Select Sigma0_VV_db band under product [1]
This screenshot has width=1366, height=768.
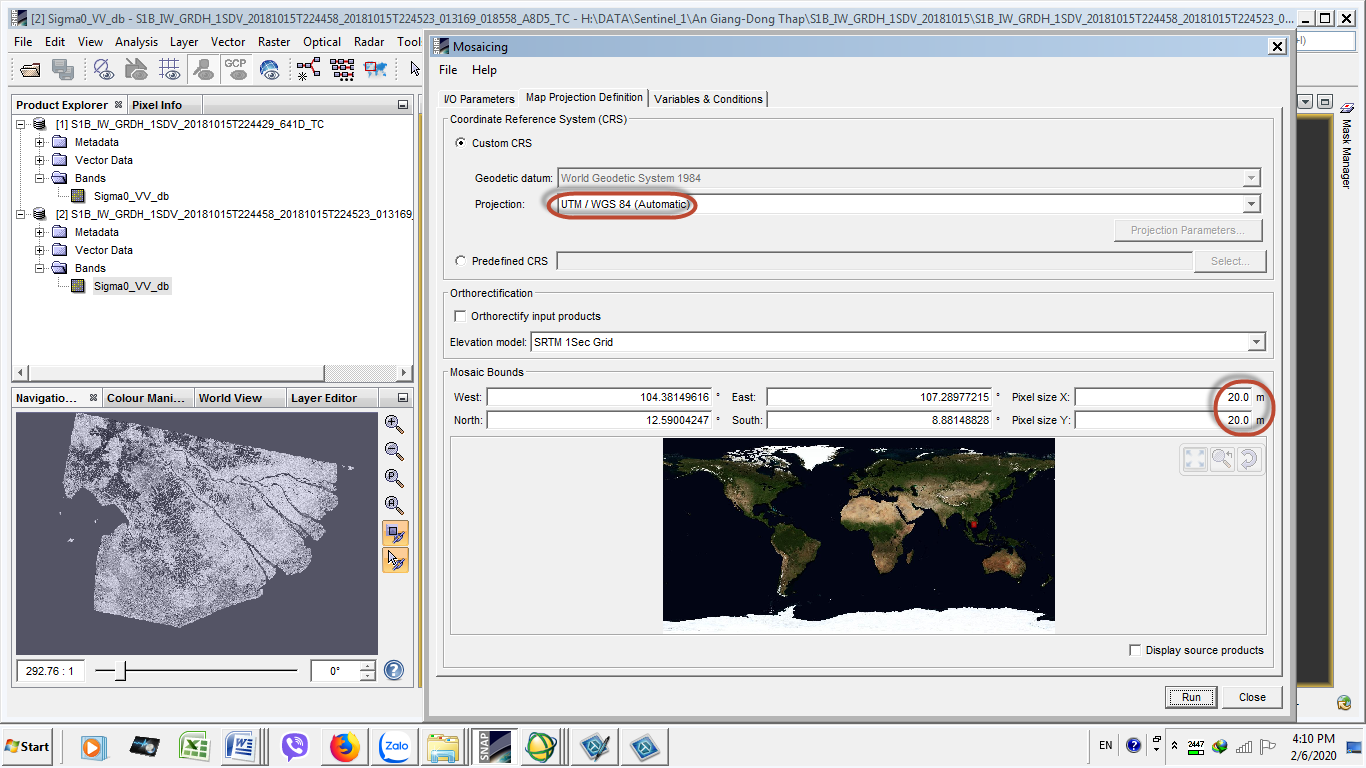point(131,196)
